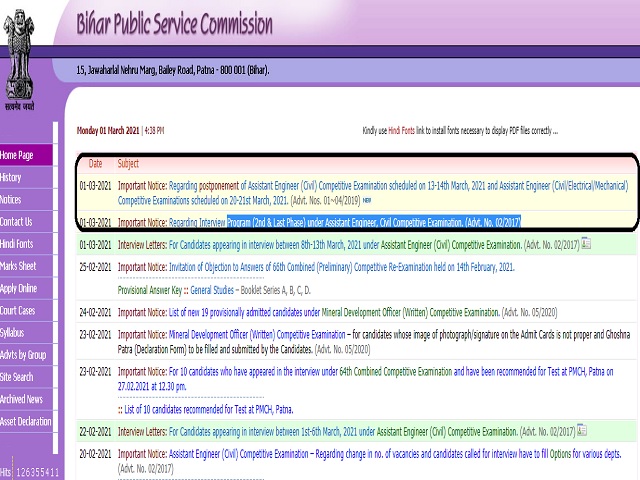The image size is (640, 480).
Task: Click the Bihar Public Service Commission title
Action: [x=175, y=24]
